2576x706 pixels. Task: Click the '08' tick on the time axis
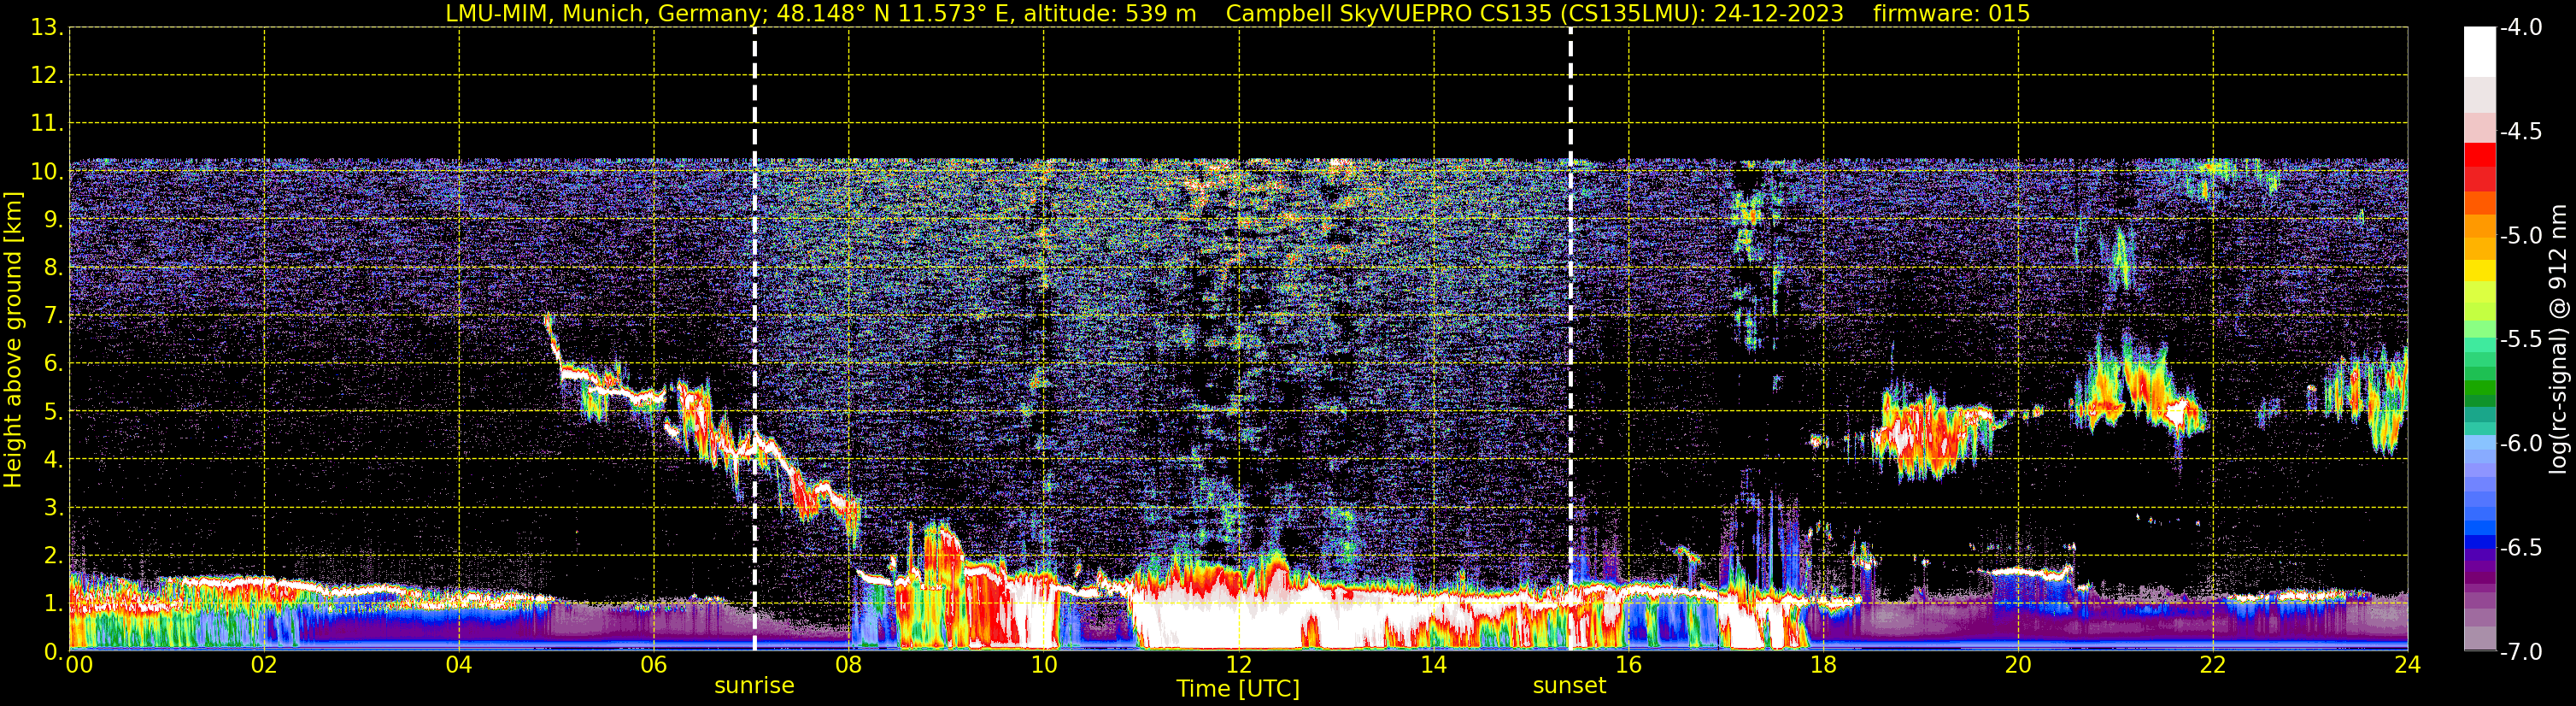coord(848,665)
